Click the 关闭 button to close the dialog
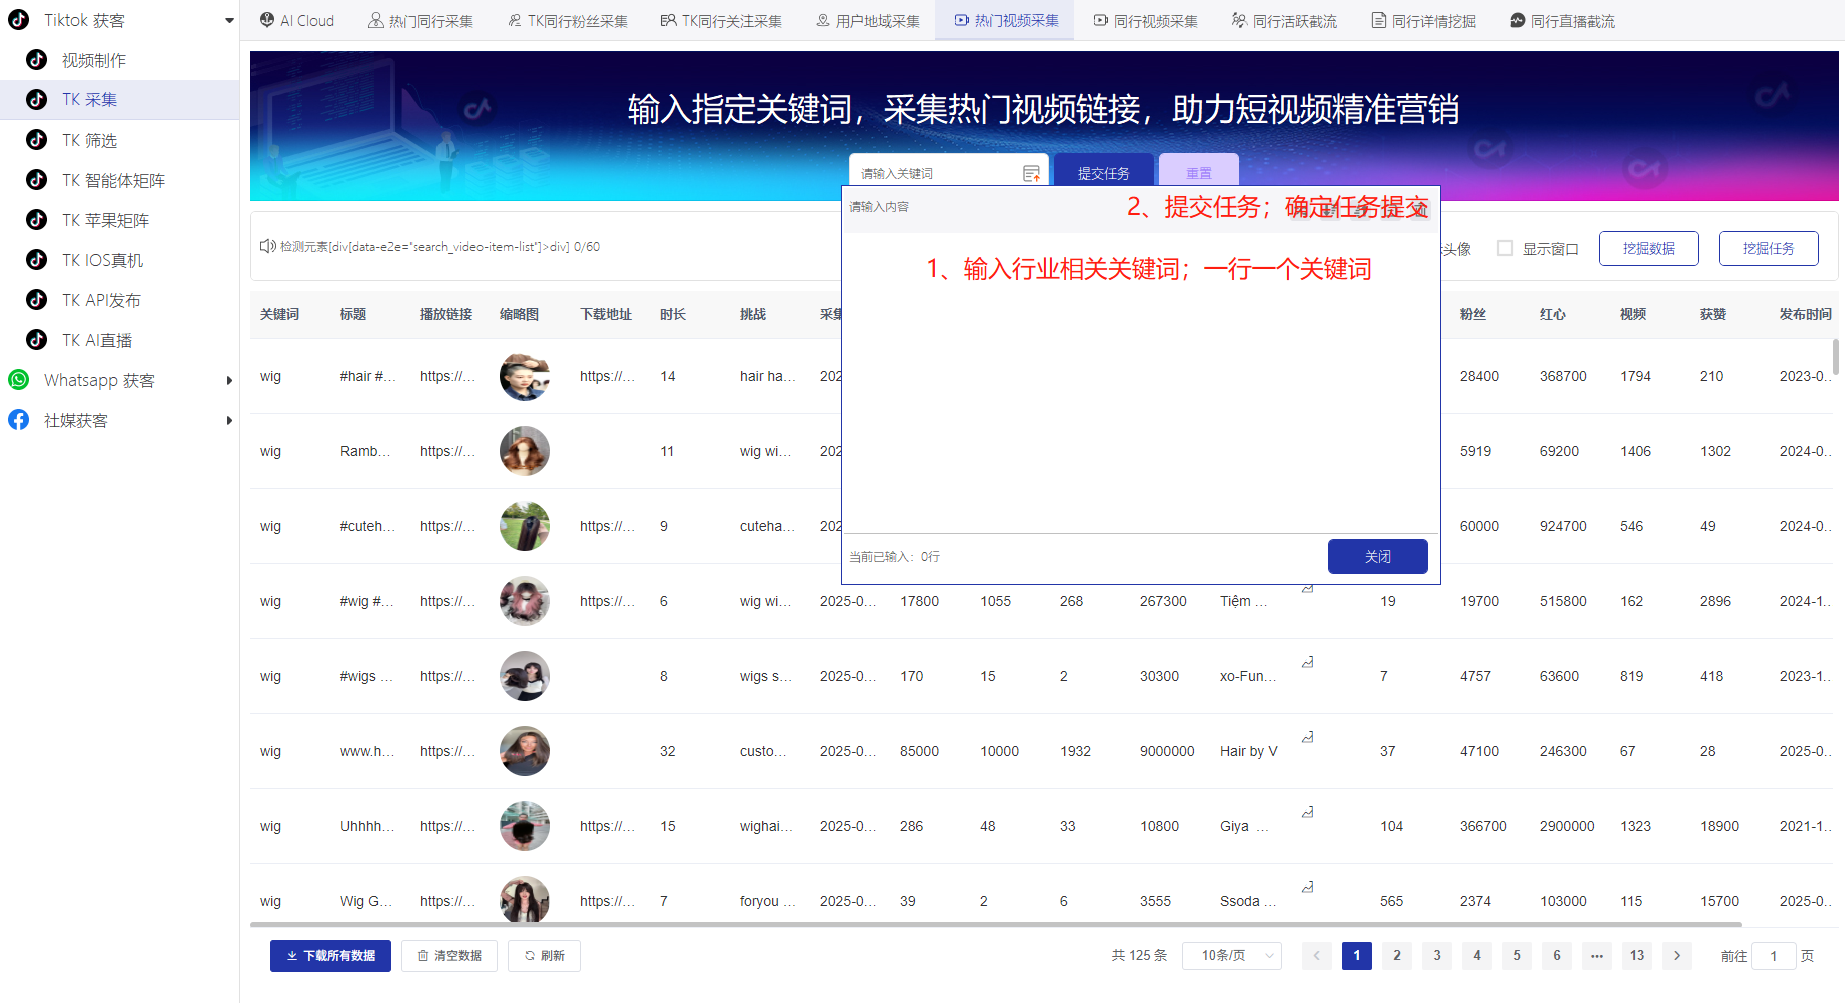The height and width of the screenshot is (1004, 1845). coord(1377,556)
